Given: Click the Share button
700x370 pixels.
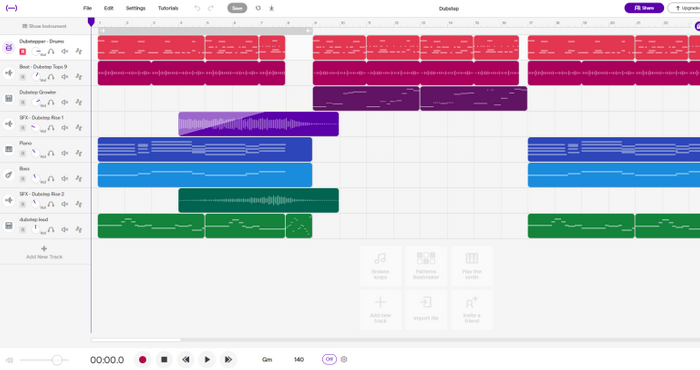Looking at the screenshot, I should pyautogui.click(x=644, y=8).
